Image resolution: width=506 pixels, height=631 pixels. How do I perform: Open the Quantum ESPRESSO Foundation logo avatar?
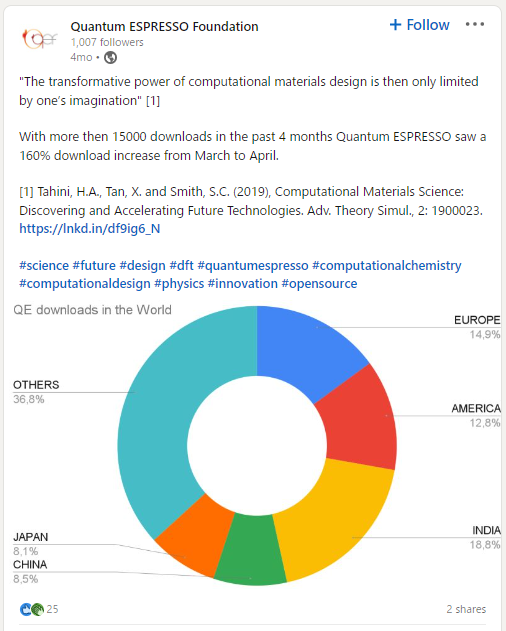tap(39, 39)
